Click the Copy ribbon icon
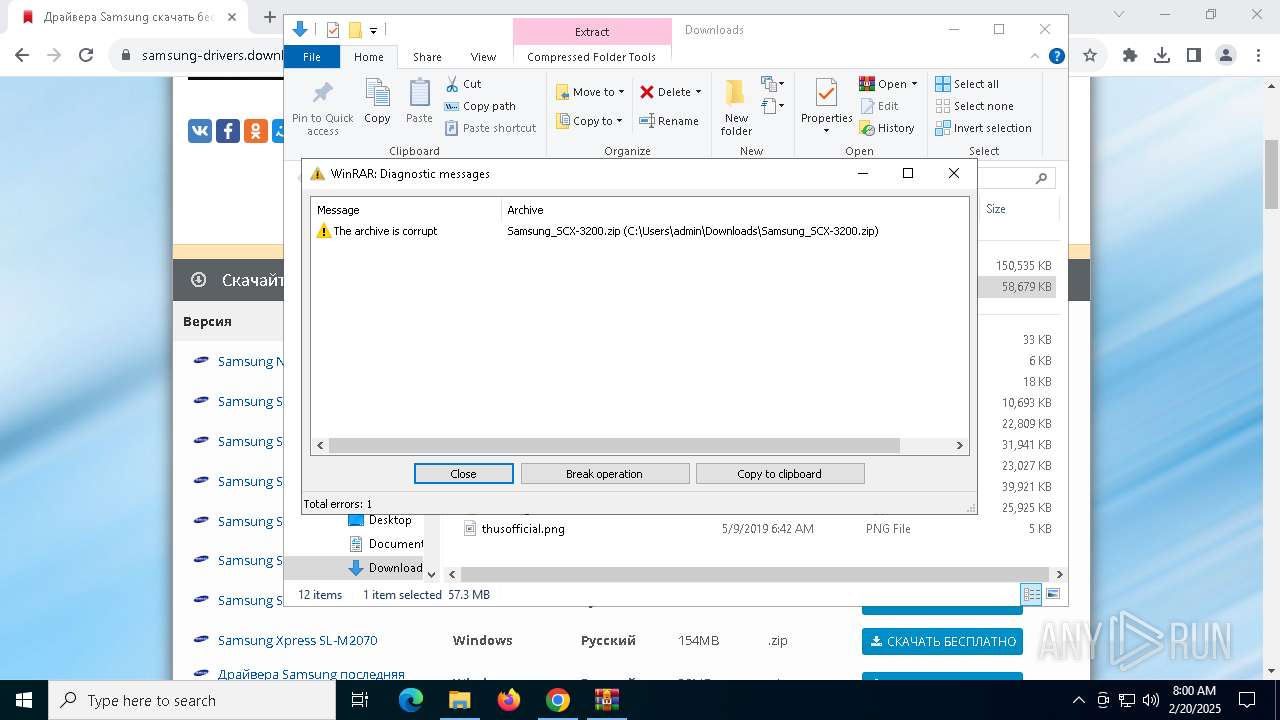 pyautogui.click(x=377, y=101)
